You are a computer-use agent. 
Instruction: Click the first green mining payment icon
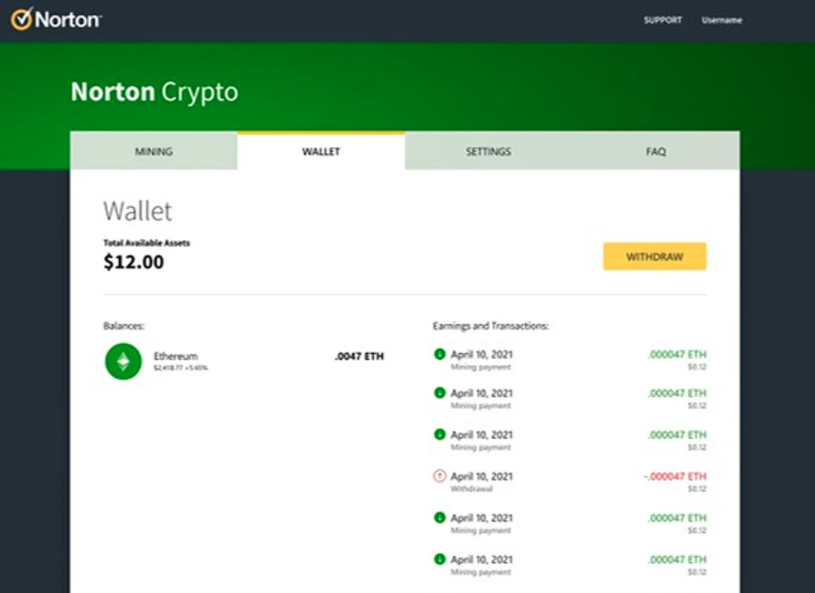click(x=440, y=354)
